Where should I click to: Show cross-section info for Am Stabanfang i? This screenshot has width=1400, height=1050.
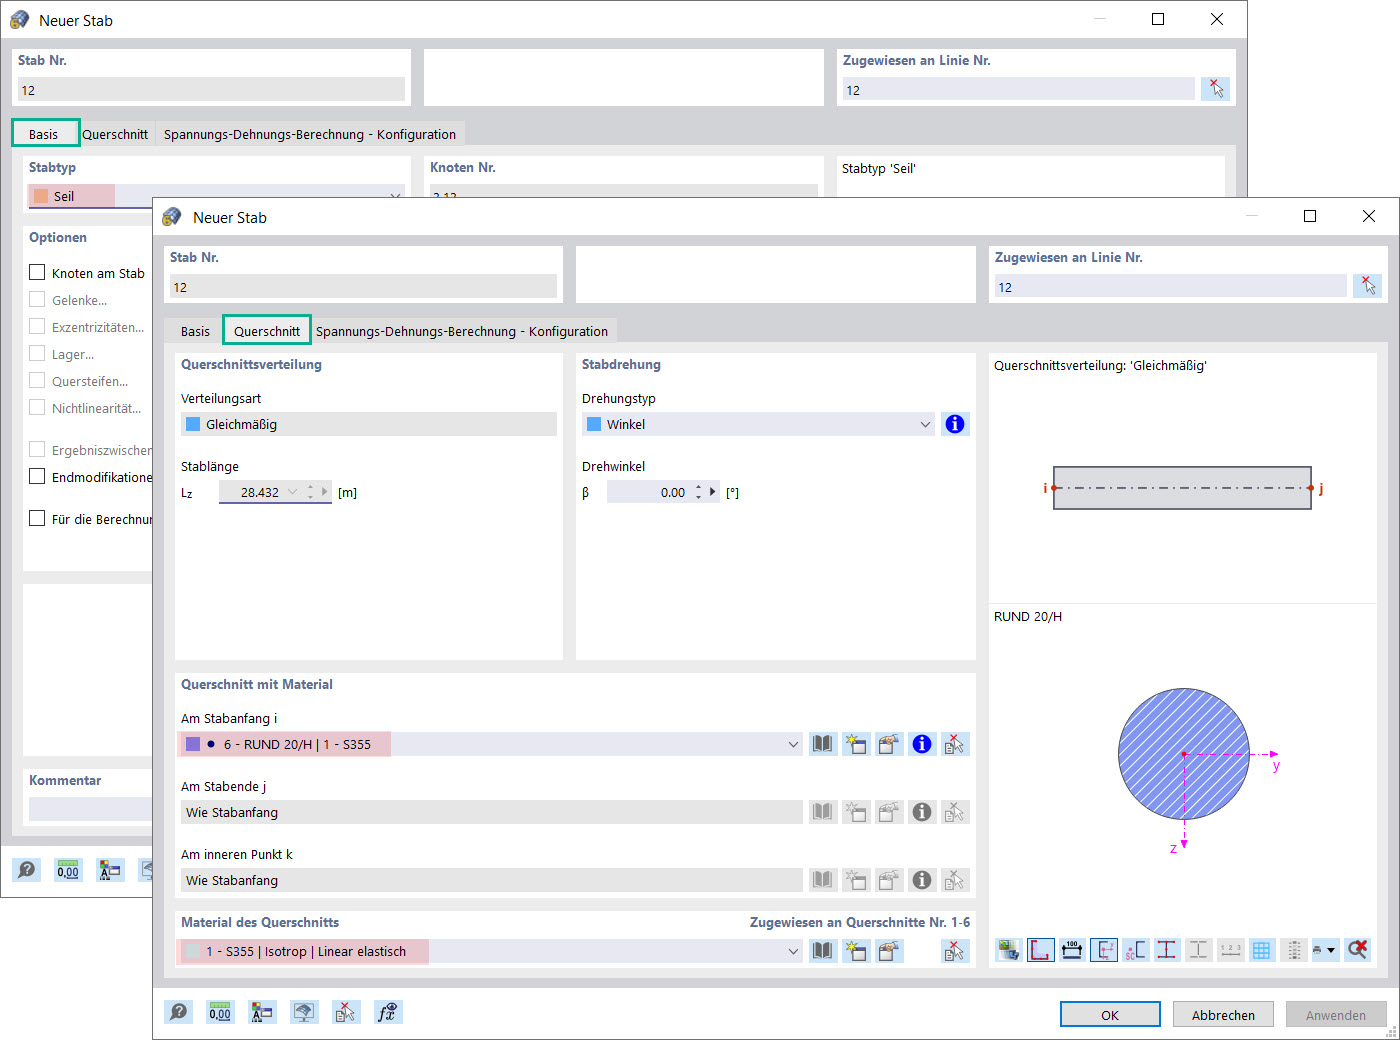(x=921, y=744)
